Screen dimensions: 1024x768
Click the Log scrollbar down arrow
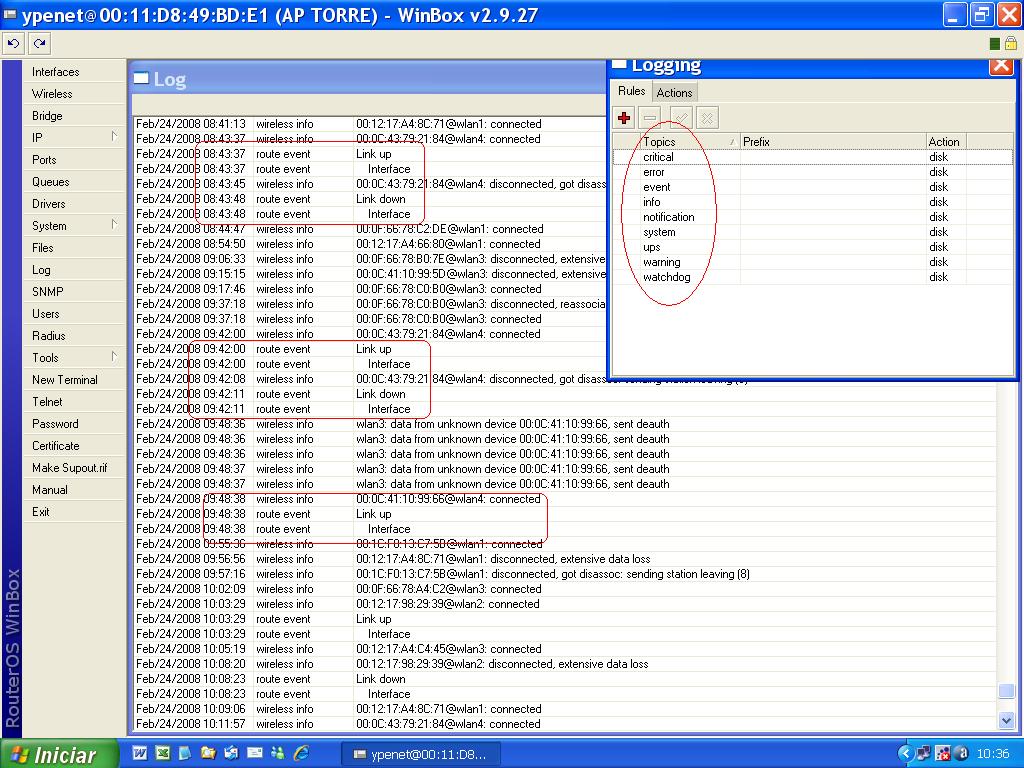[1006, 720]
